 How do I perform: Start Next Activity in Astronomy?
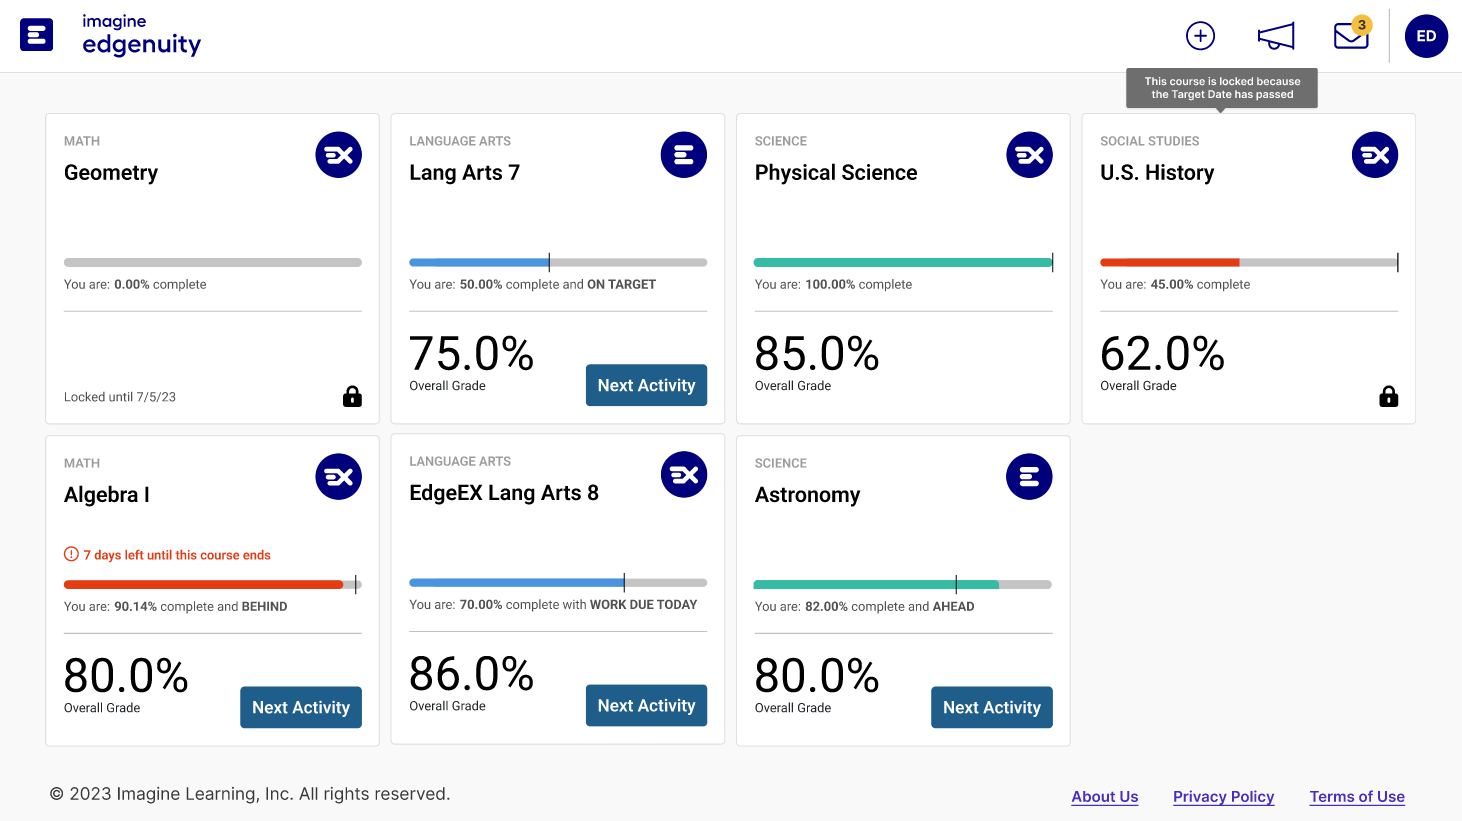(992, 707)
